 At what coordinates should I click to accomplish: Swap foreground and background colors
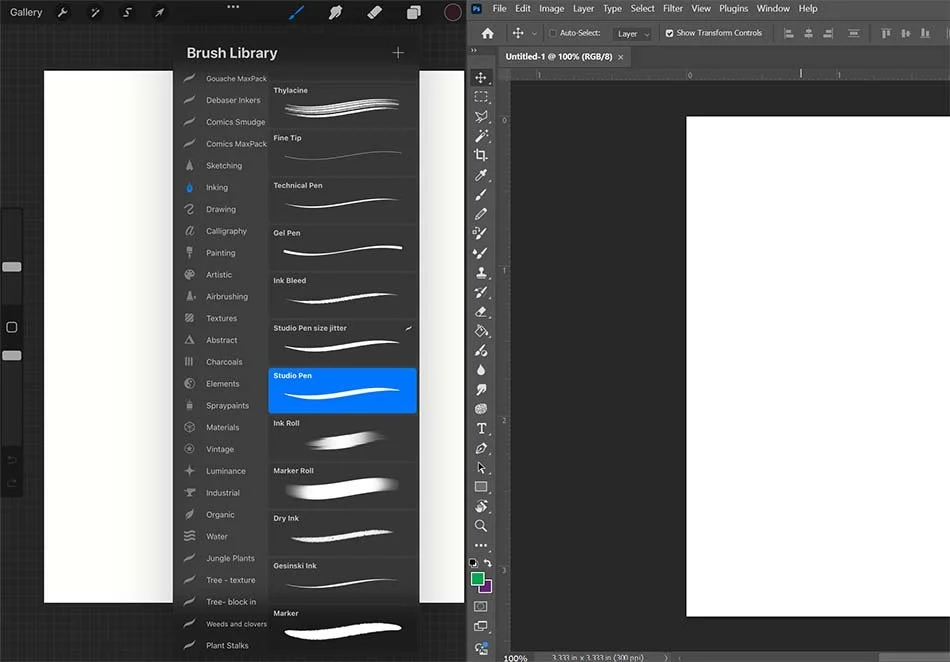coord(488,563)
